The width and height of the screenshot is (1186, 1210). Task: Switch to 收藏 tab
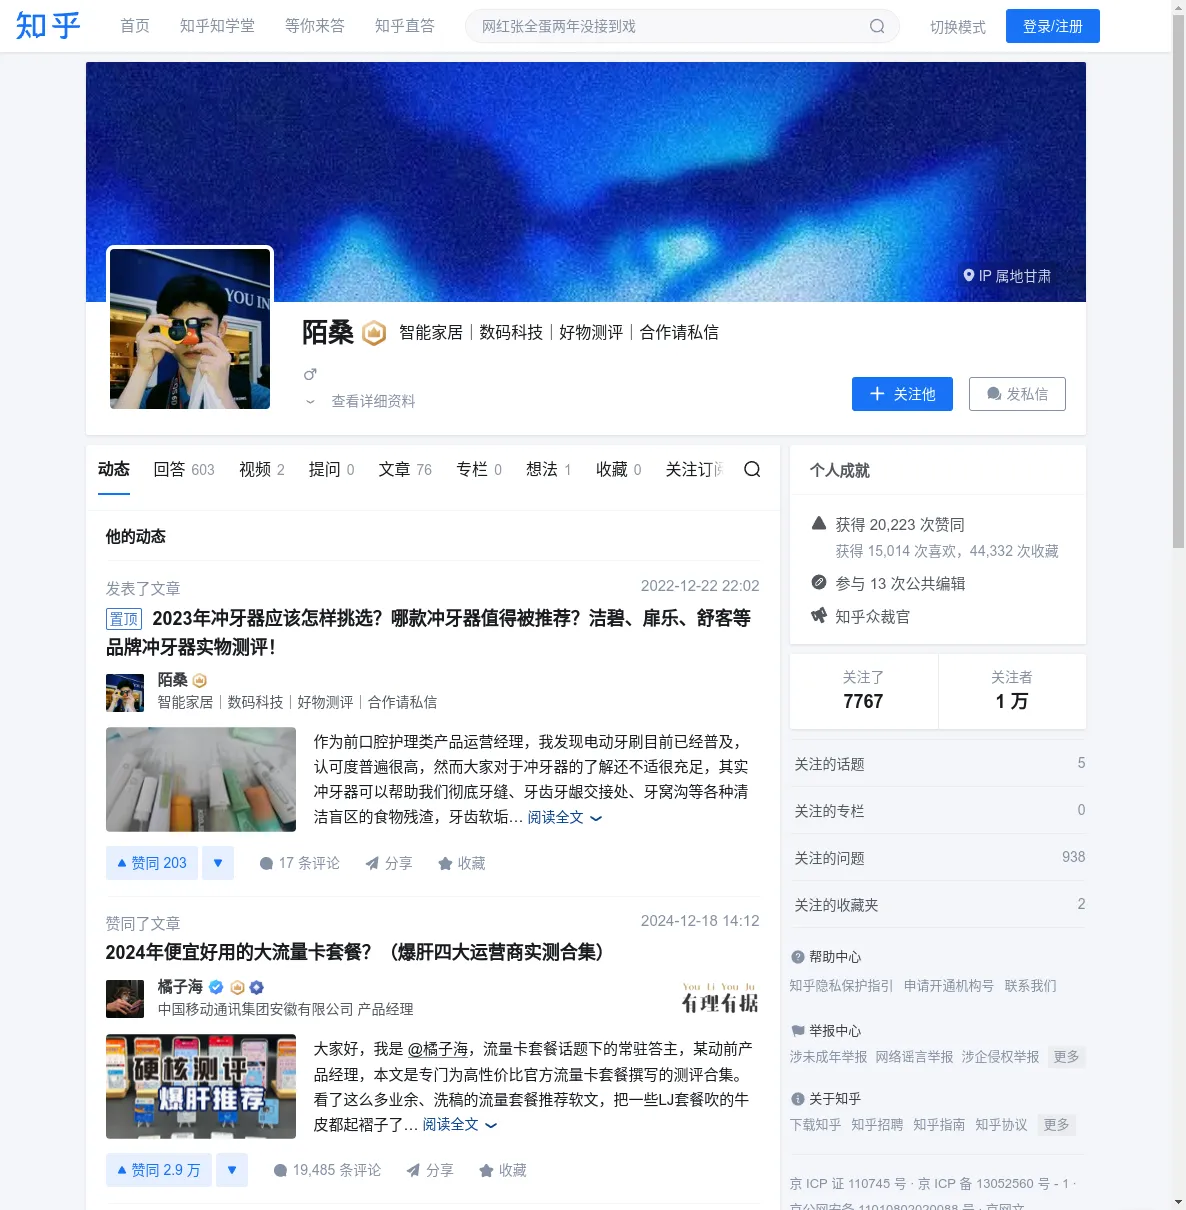coord(619,469)
